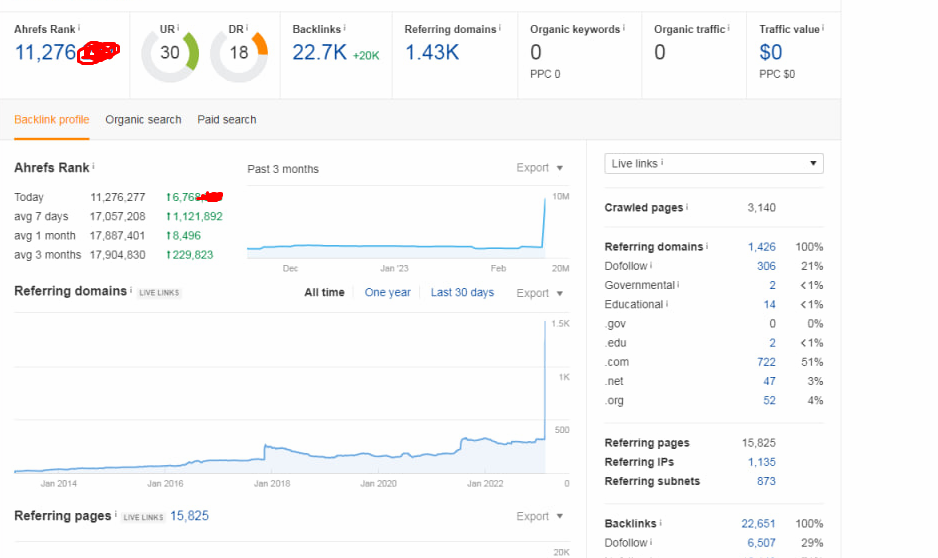Open the 1,426 referring domains link
Screen dimensions: 938x558
tap(762, 247)
